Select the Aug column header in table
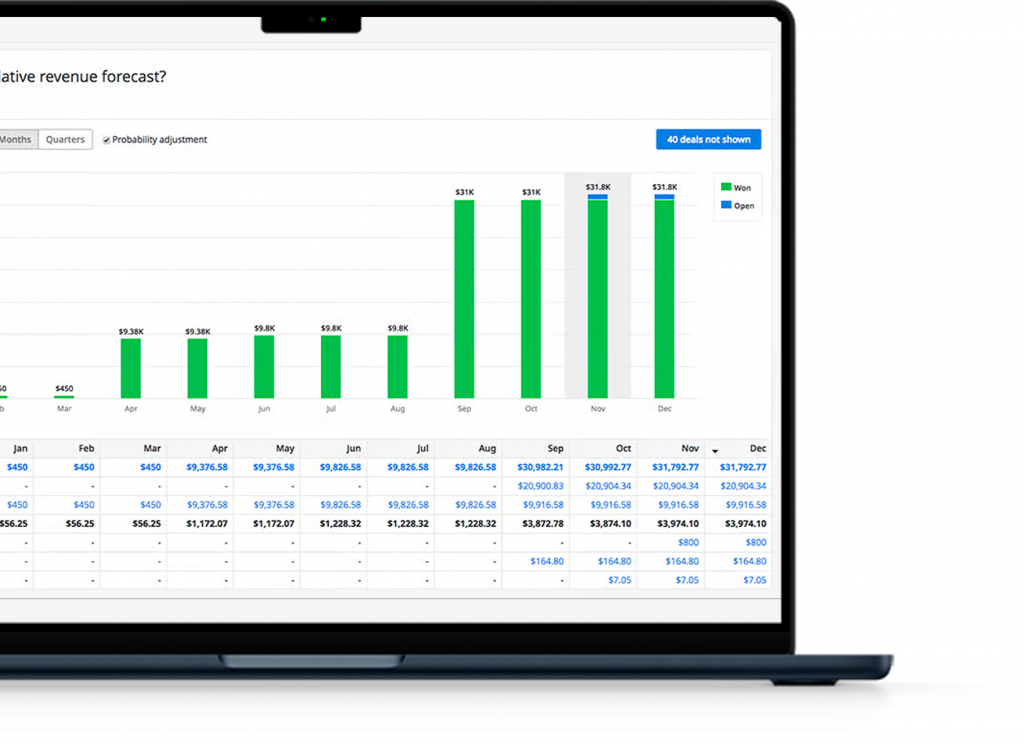Image resolution: width=1024 pixels, height=745 pixels. [486, 449]
